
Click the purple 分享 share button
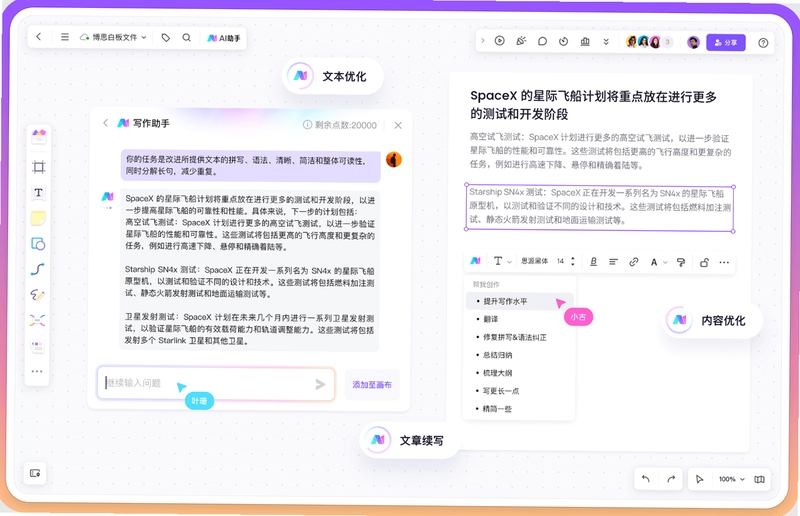[x=726, y=43]
